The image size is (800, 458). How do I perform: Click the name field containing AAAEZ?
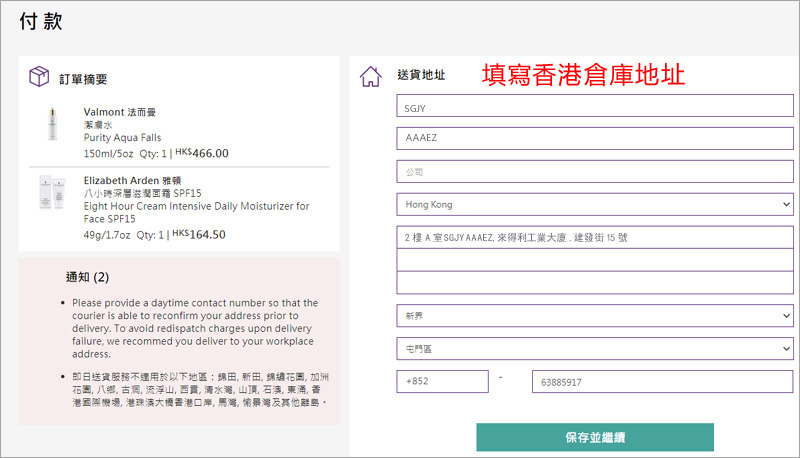click(x=594, y=139)
